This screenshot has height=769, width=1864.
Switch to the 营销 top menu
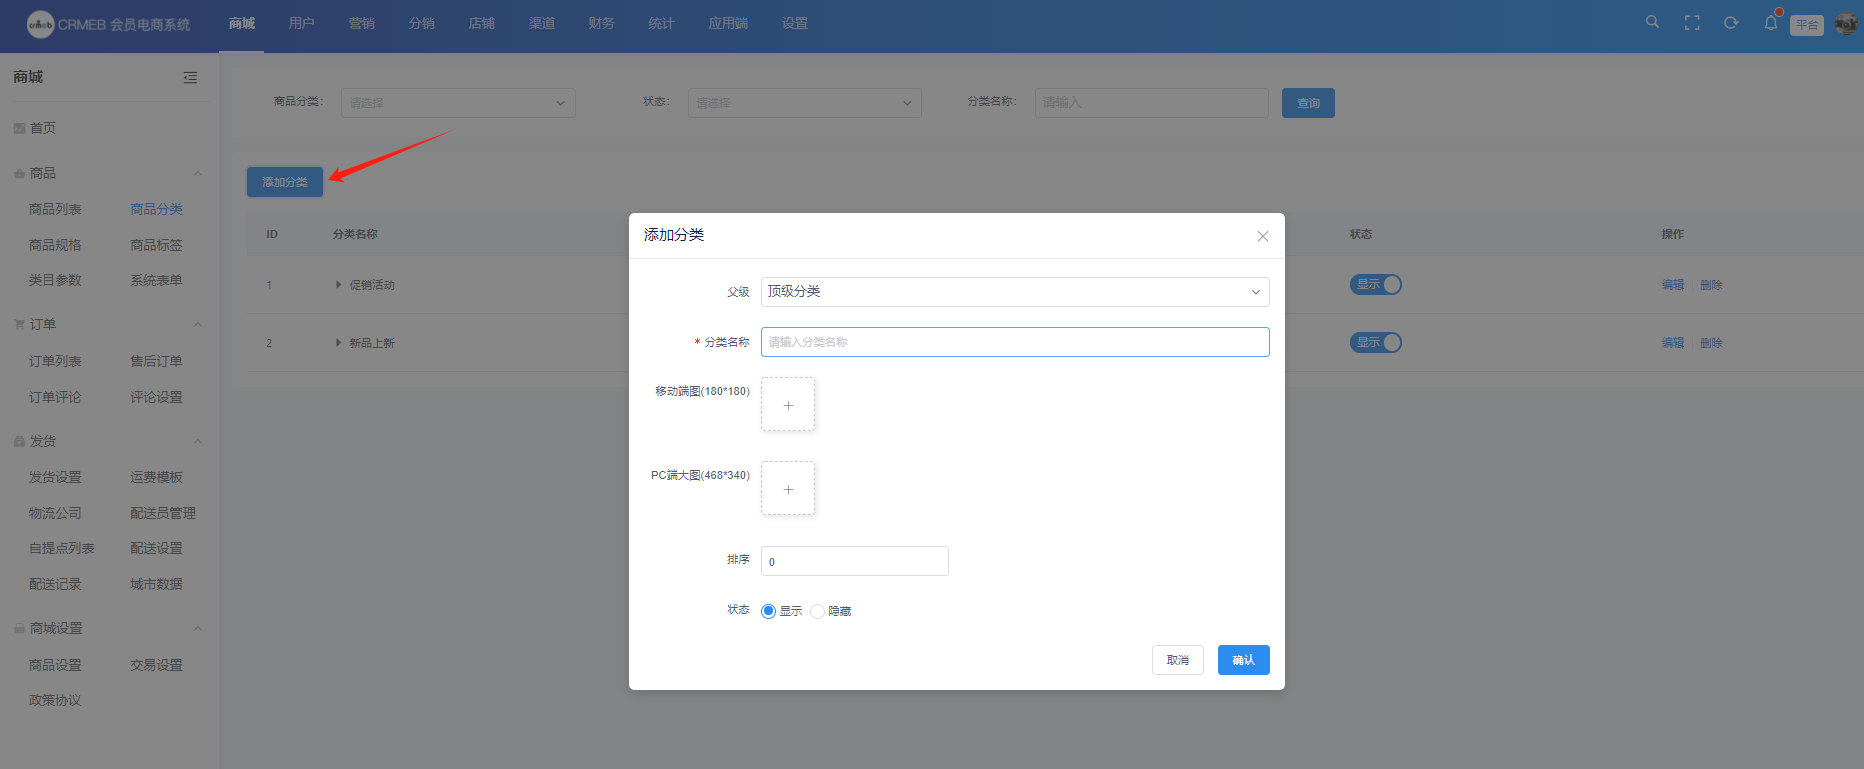[x=361, y=24]
